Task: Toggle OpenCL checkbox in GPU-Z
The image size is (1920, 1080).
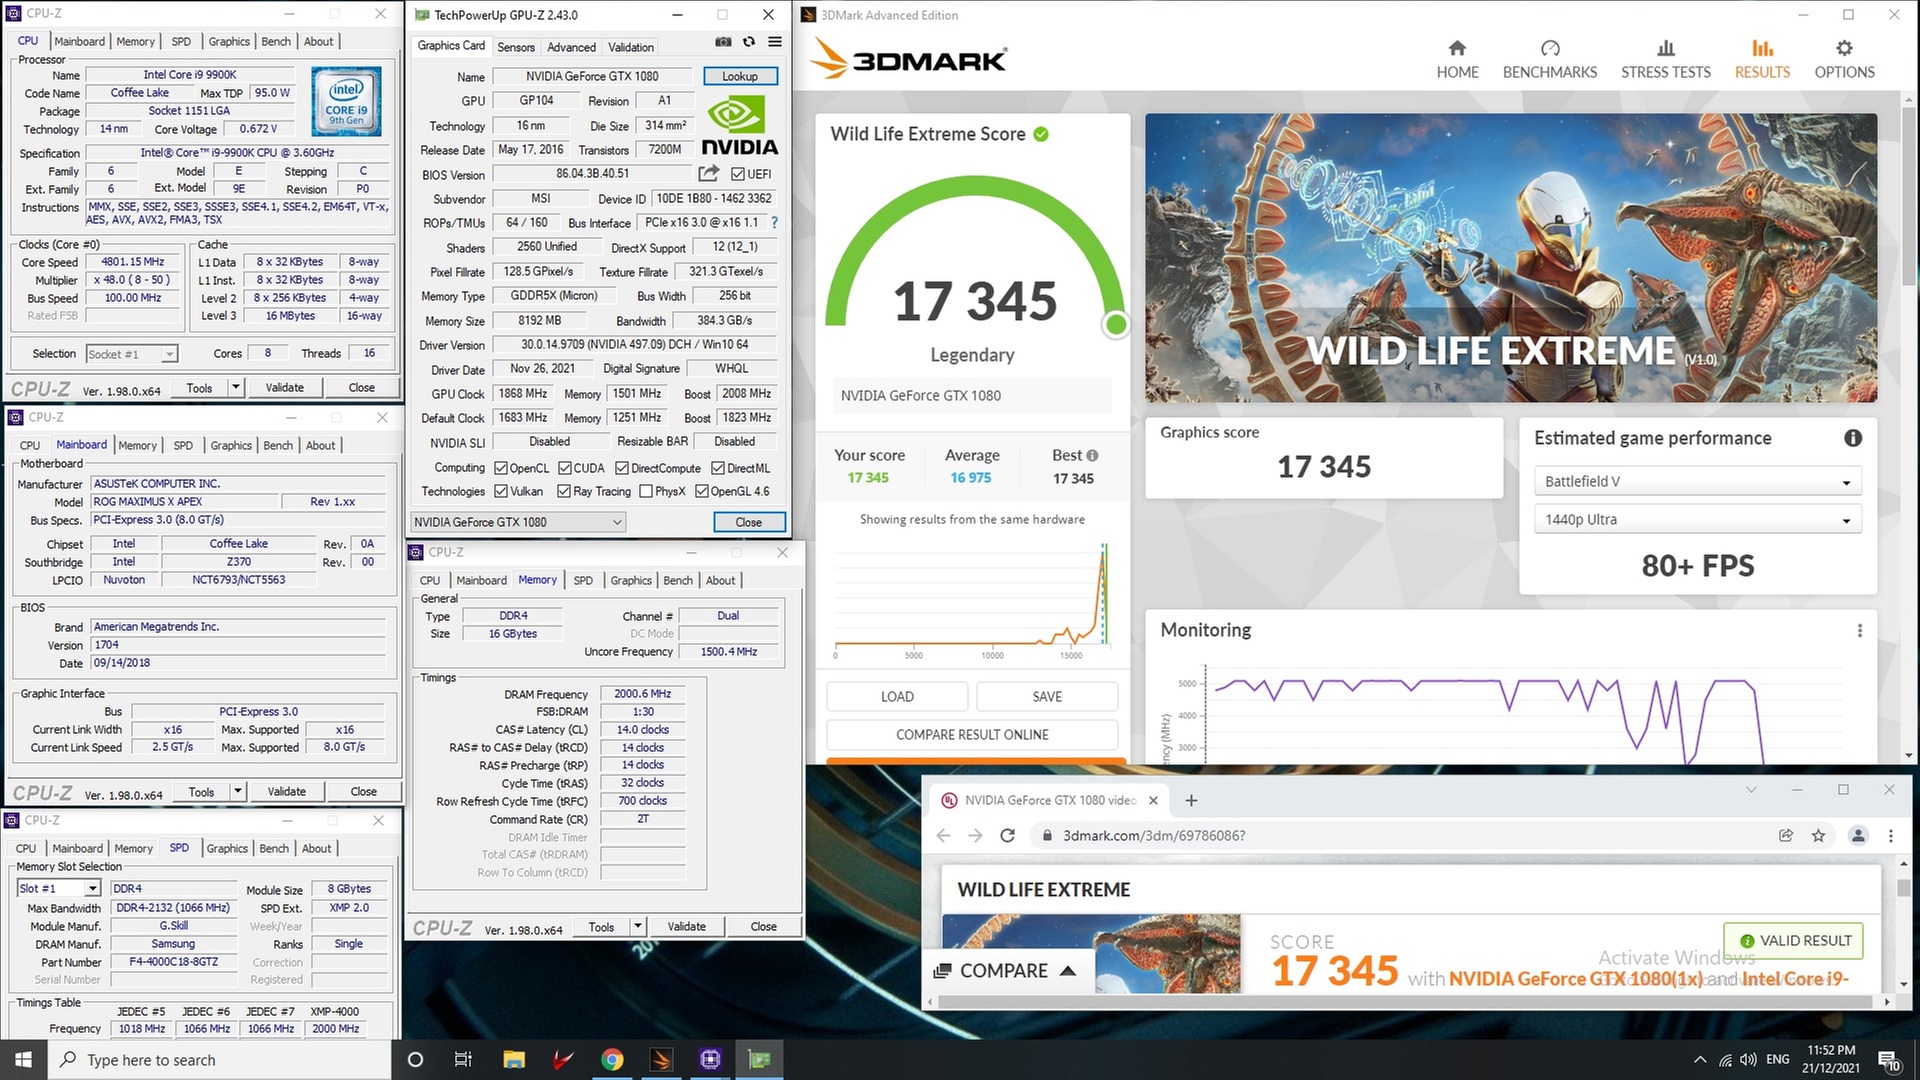Action: point(501,468)
